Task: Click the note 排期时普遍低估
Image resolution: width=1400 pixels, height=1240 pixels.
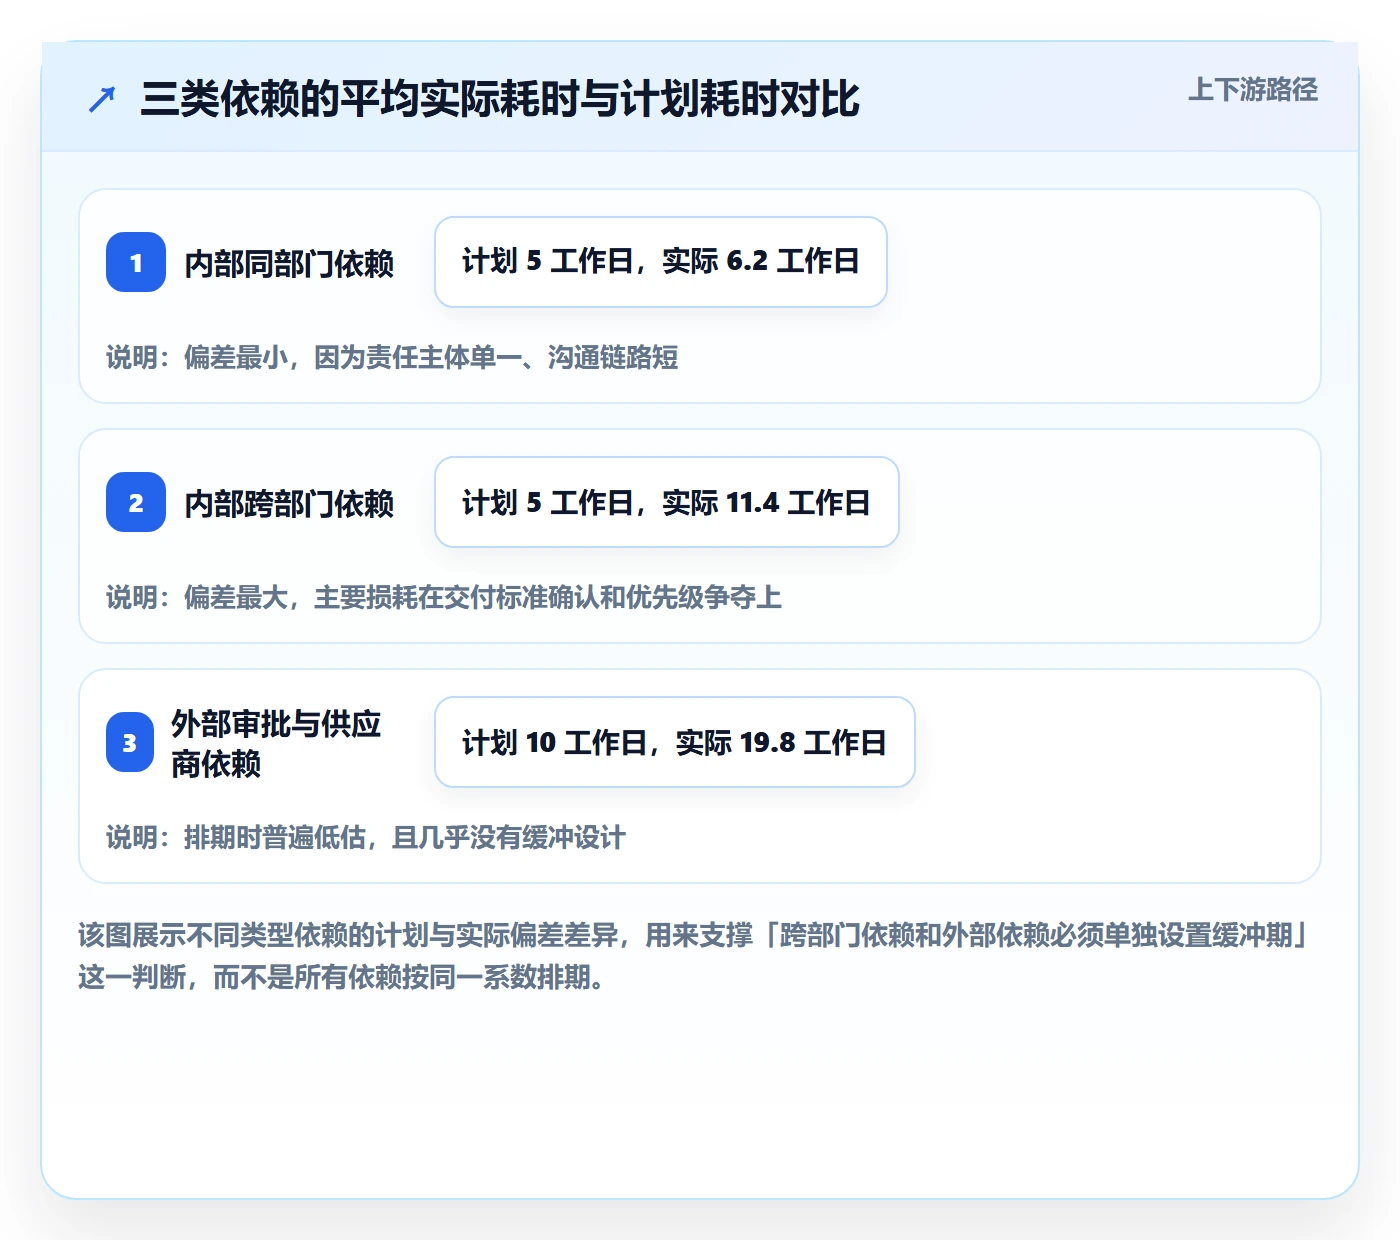Action: [366, 837]
